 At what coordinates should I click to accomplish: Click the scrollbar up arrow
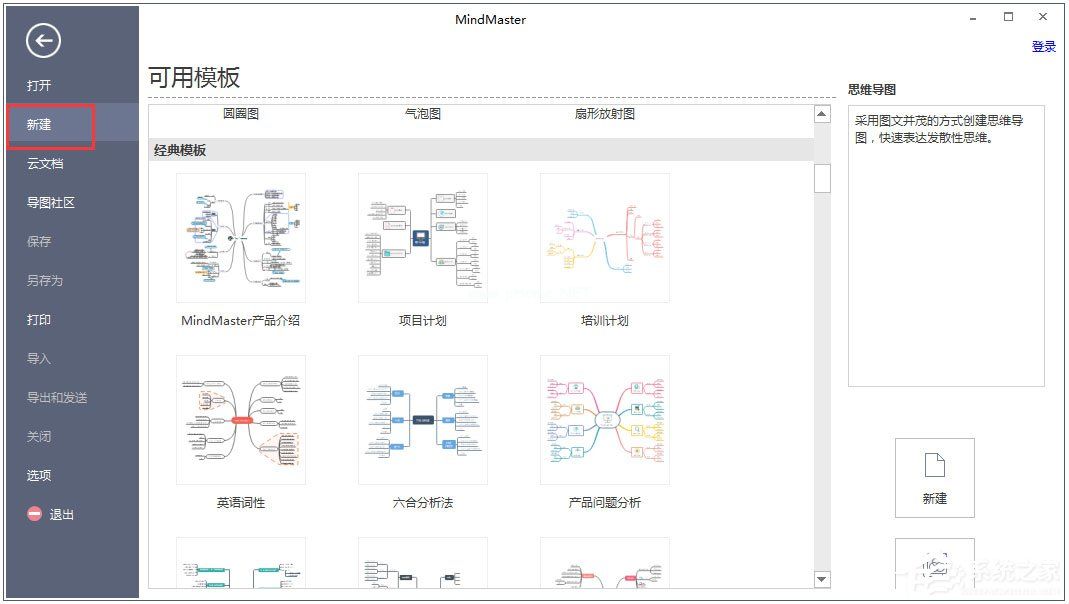(x=822, y=112)
